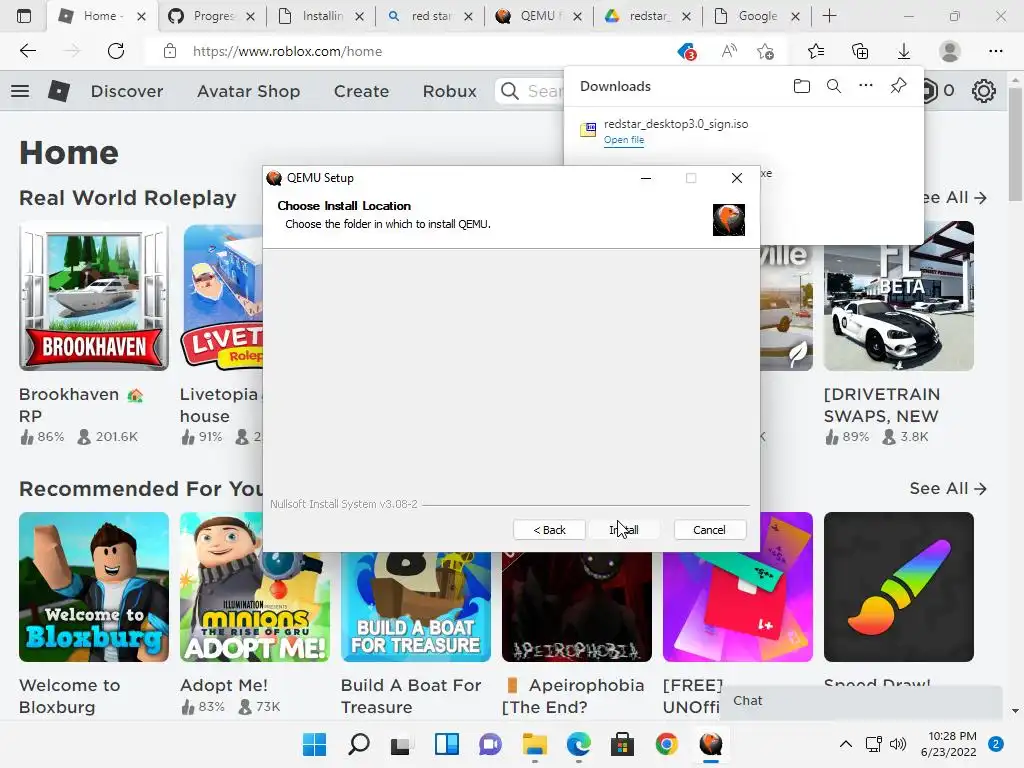Close the Google tab
1024x768 pixels.
pyautogui.click(x=795, y=17)
